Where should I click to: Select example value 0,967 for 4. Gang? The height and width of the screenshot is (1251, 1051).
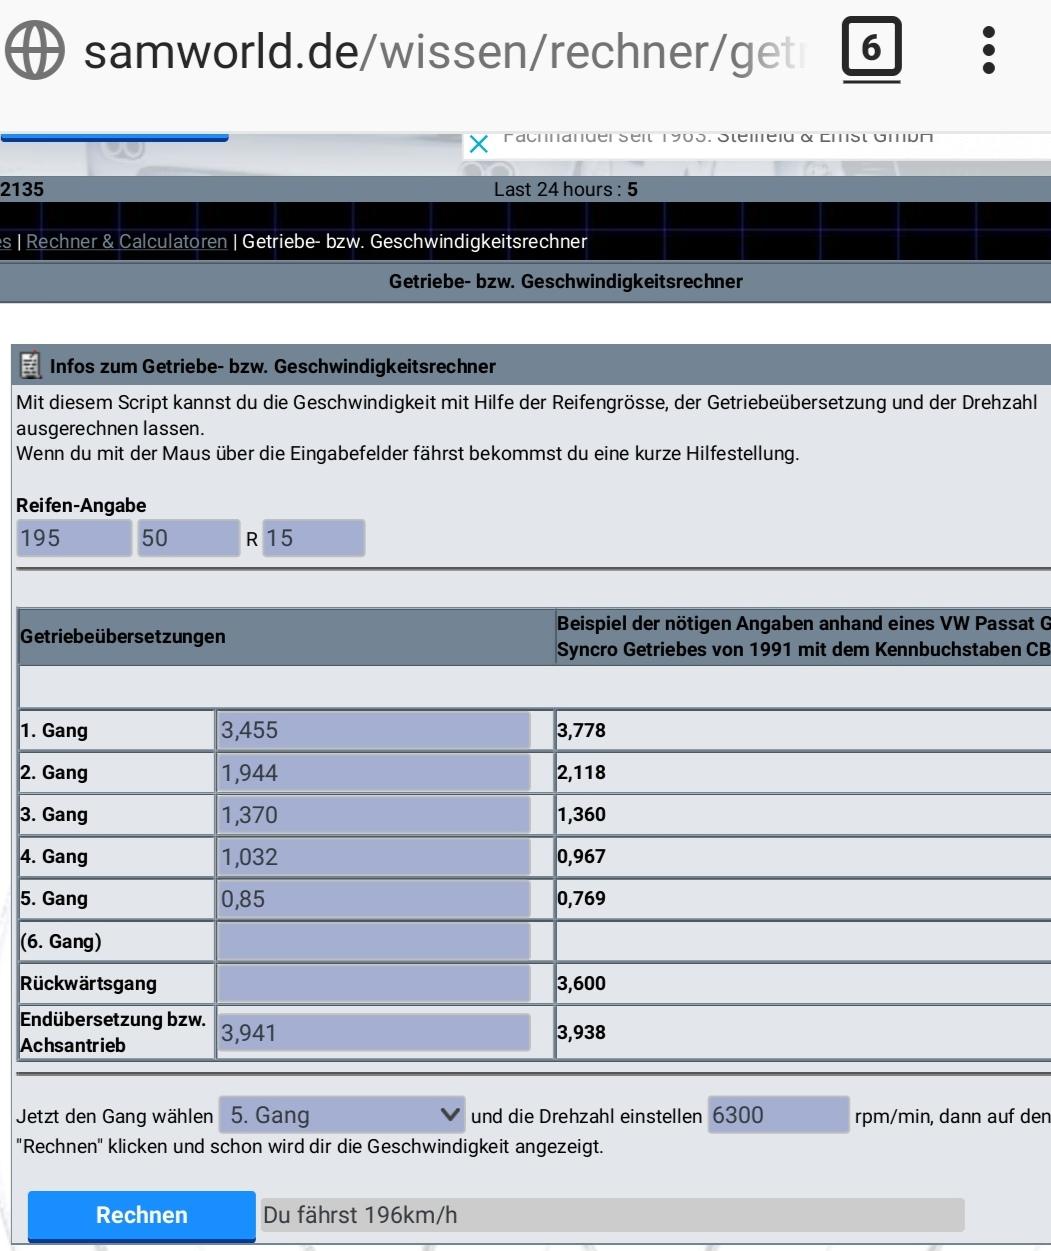(582, 857)
